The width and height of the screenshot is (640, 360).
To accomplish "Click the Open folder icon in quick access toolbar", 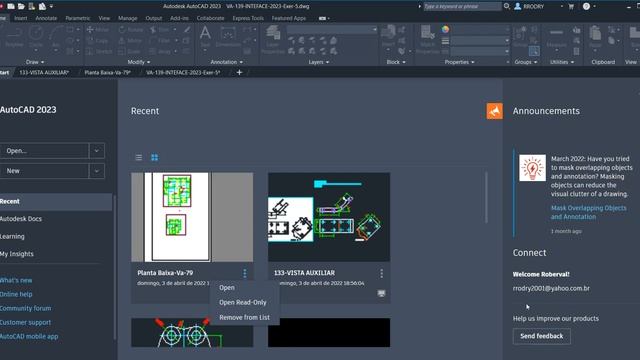I will pyautogui.click(x=21, y=7).
